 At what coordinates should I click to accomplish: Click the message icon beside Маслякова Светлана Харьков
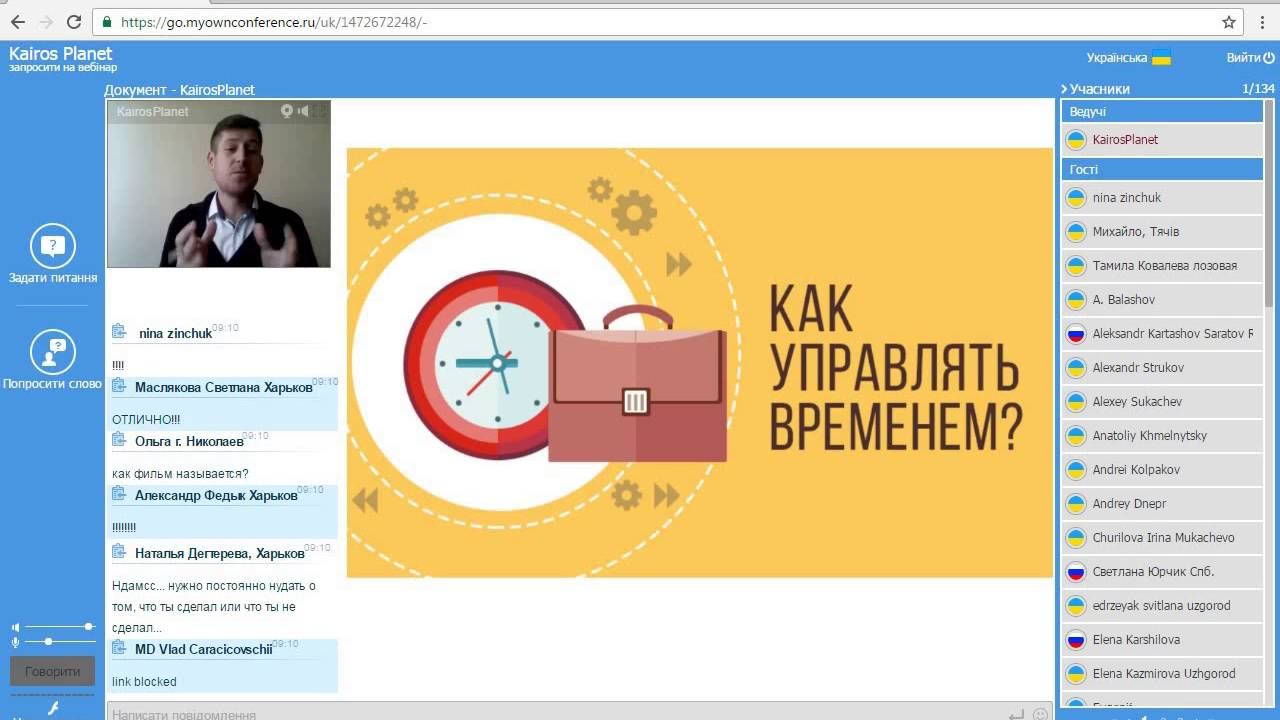click(119, 386)
